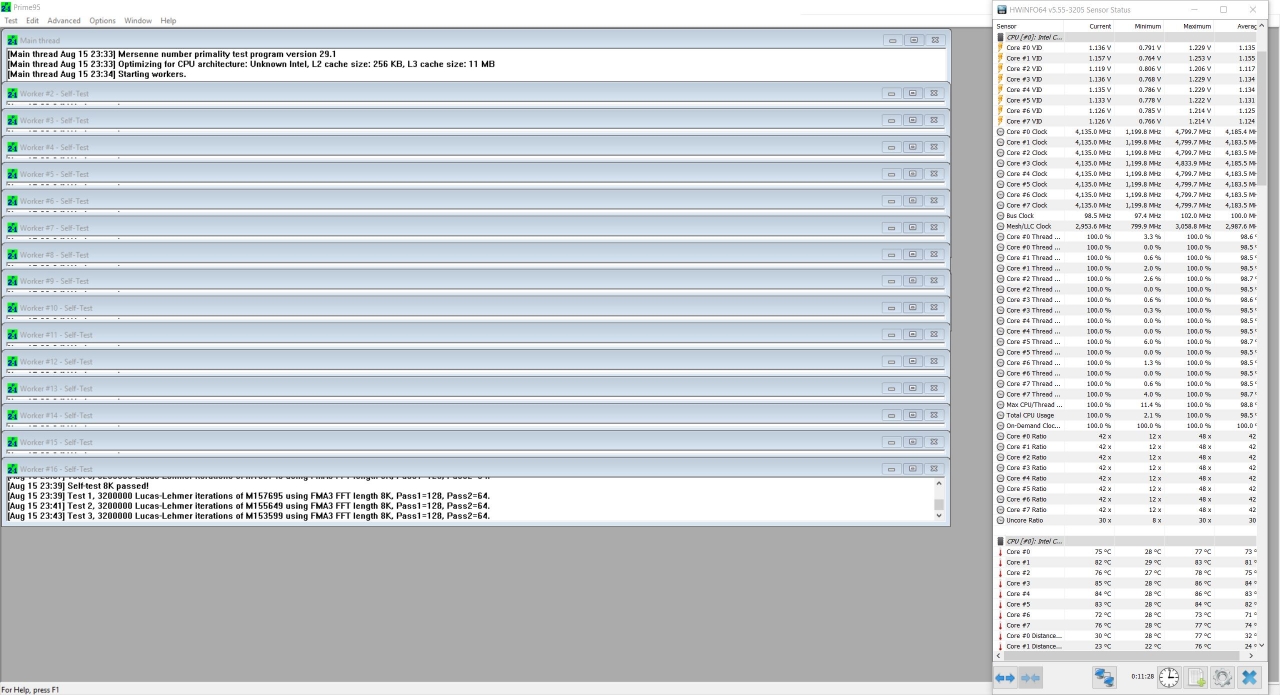Click HWiNFO sensor list vertical scrollbar
This screenshot has height=695, width=1280.
click(x=1261, y=110)
